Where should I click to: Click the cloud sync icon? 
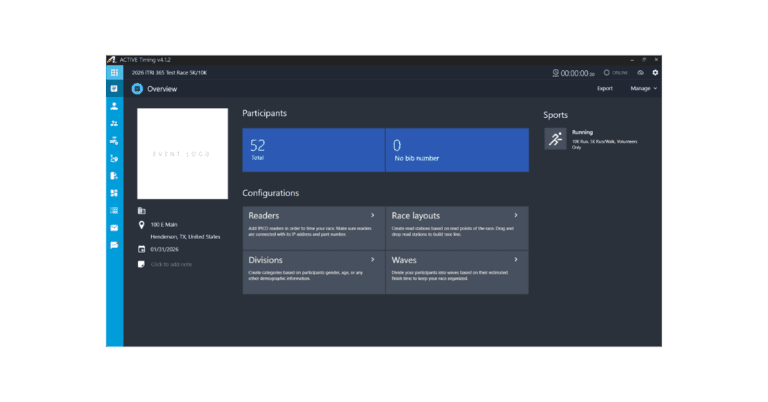click(641, 72)
